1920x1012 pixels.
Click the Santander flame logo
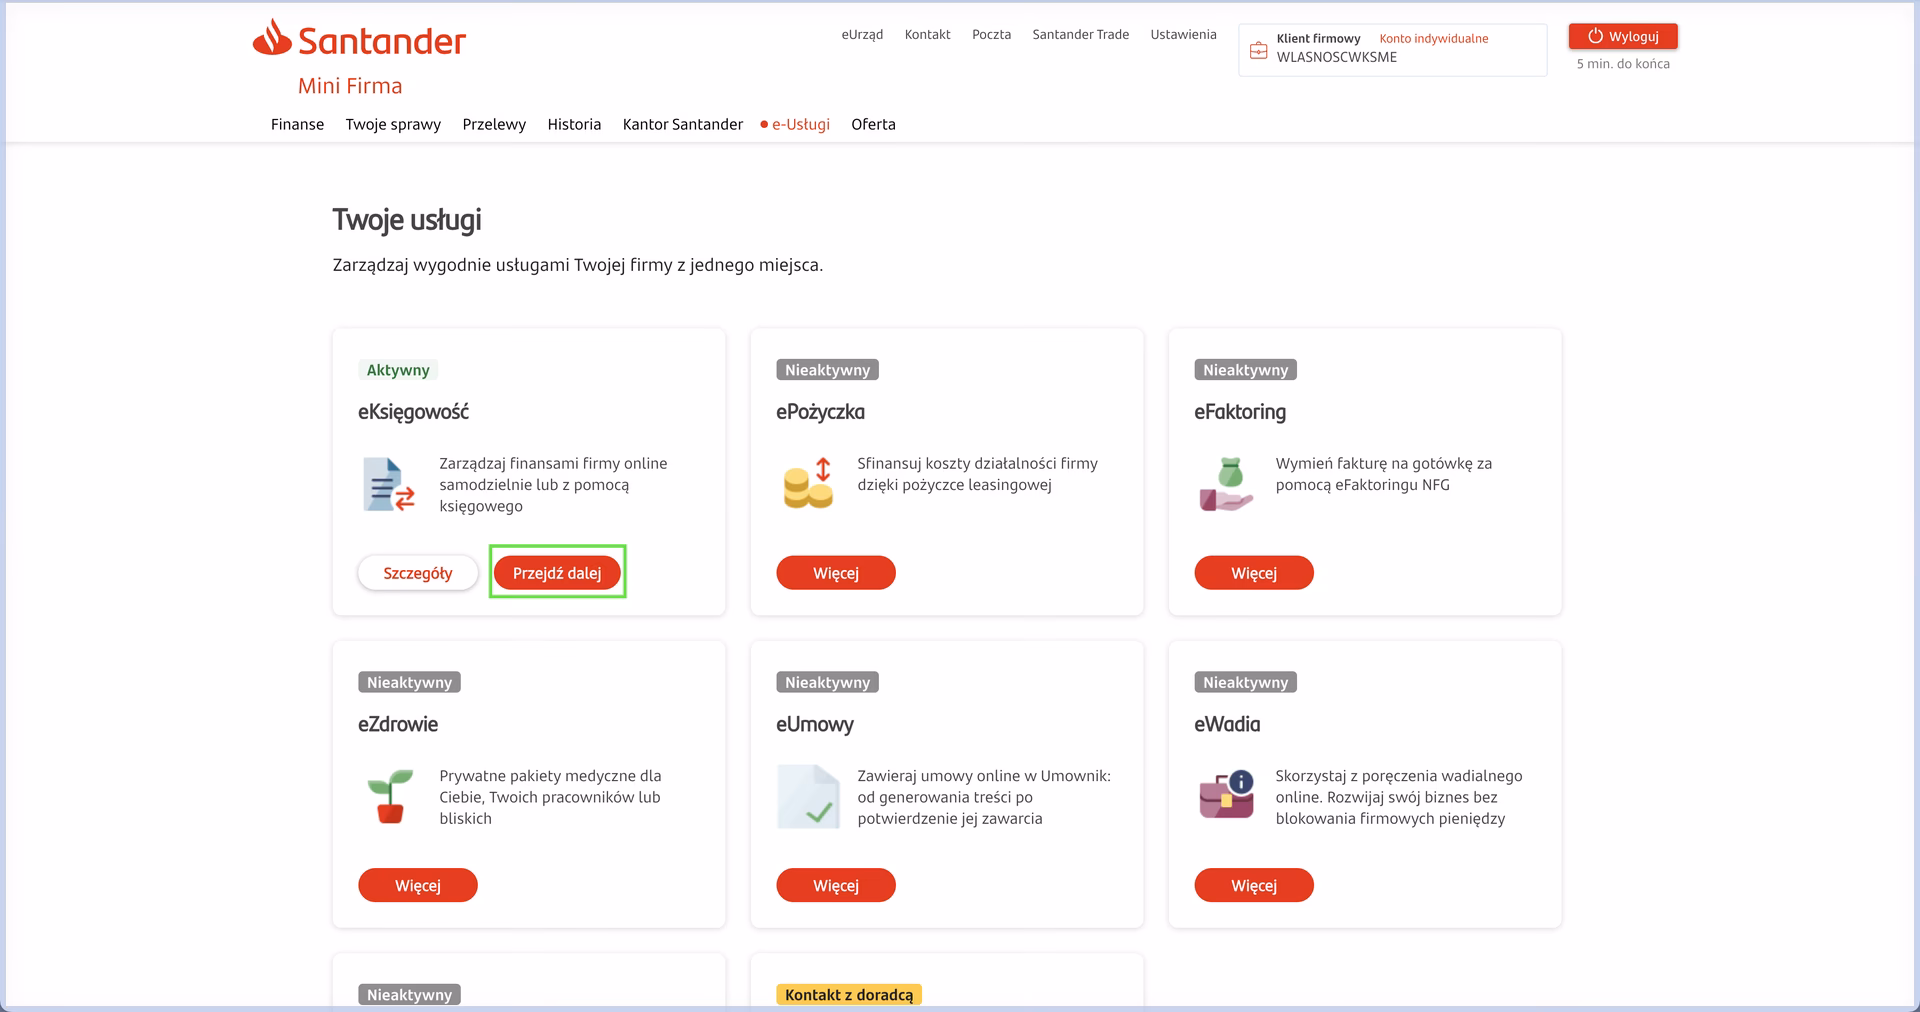(x=272, y=38)
